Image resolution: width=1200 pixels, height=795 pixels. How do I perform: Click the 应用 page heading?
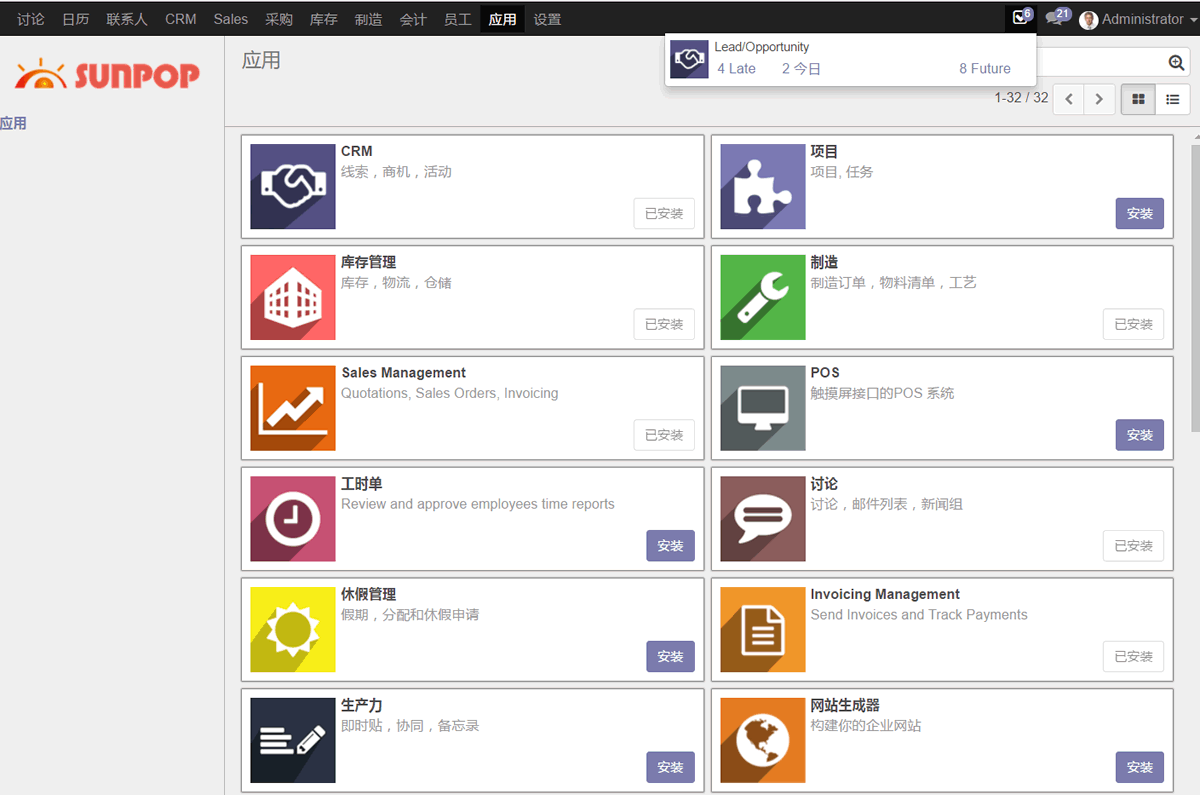pos(261,60)
